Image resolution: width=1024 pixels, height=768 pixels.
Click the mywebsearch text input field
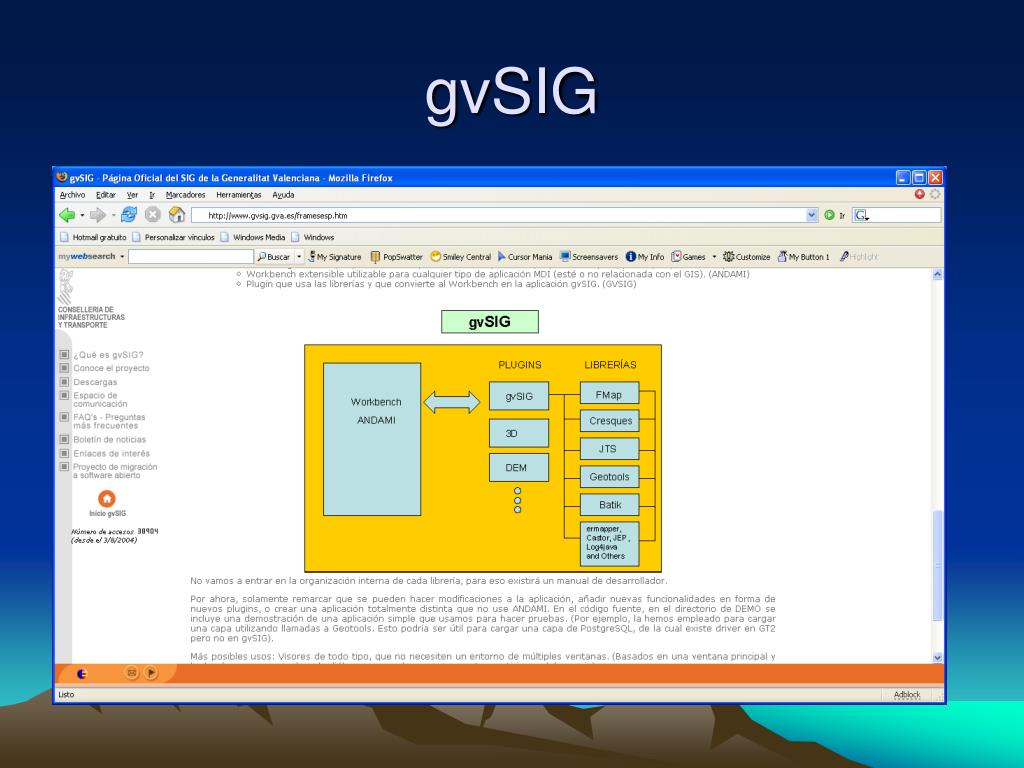pos(191,257)
